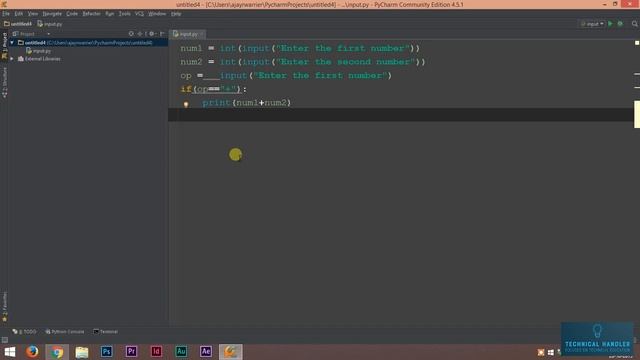Click the num1 variable on the first line

[191, 48]
